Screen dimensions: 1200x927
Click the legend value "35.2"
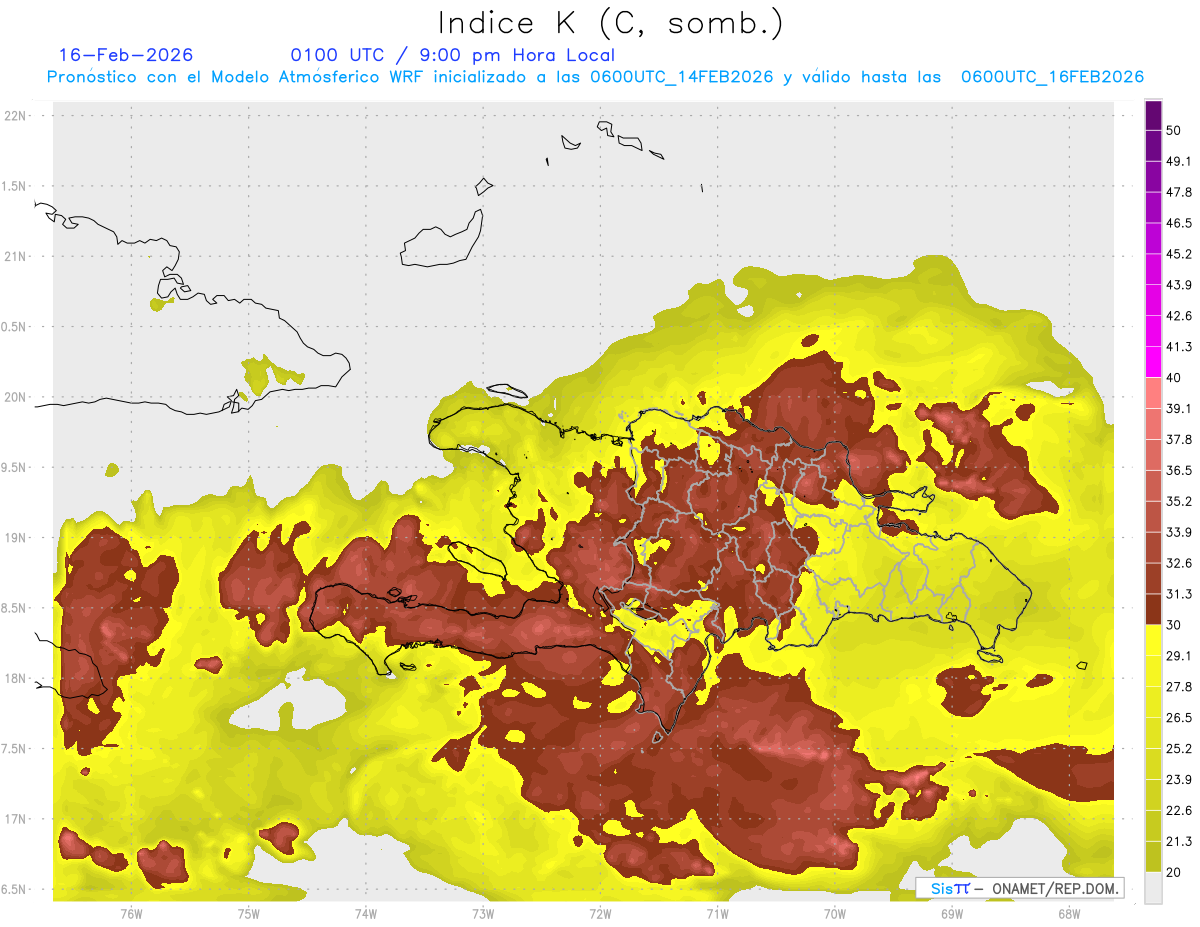click(x=1179, y=501)
